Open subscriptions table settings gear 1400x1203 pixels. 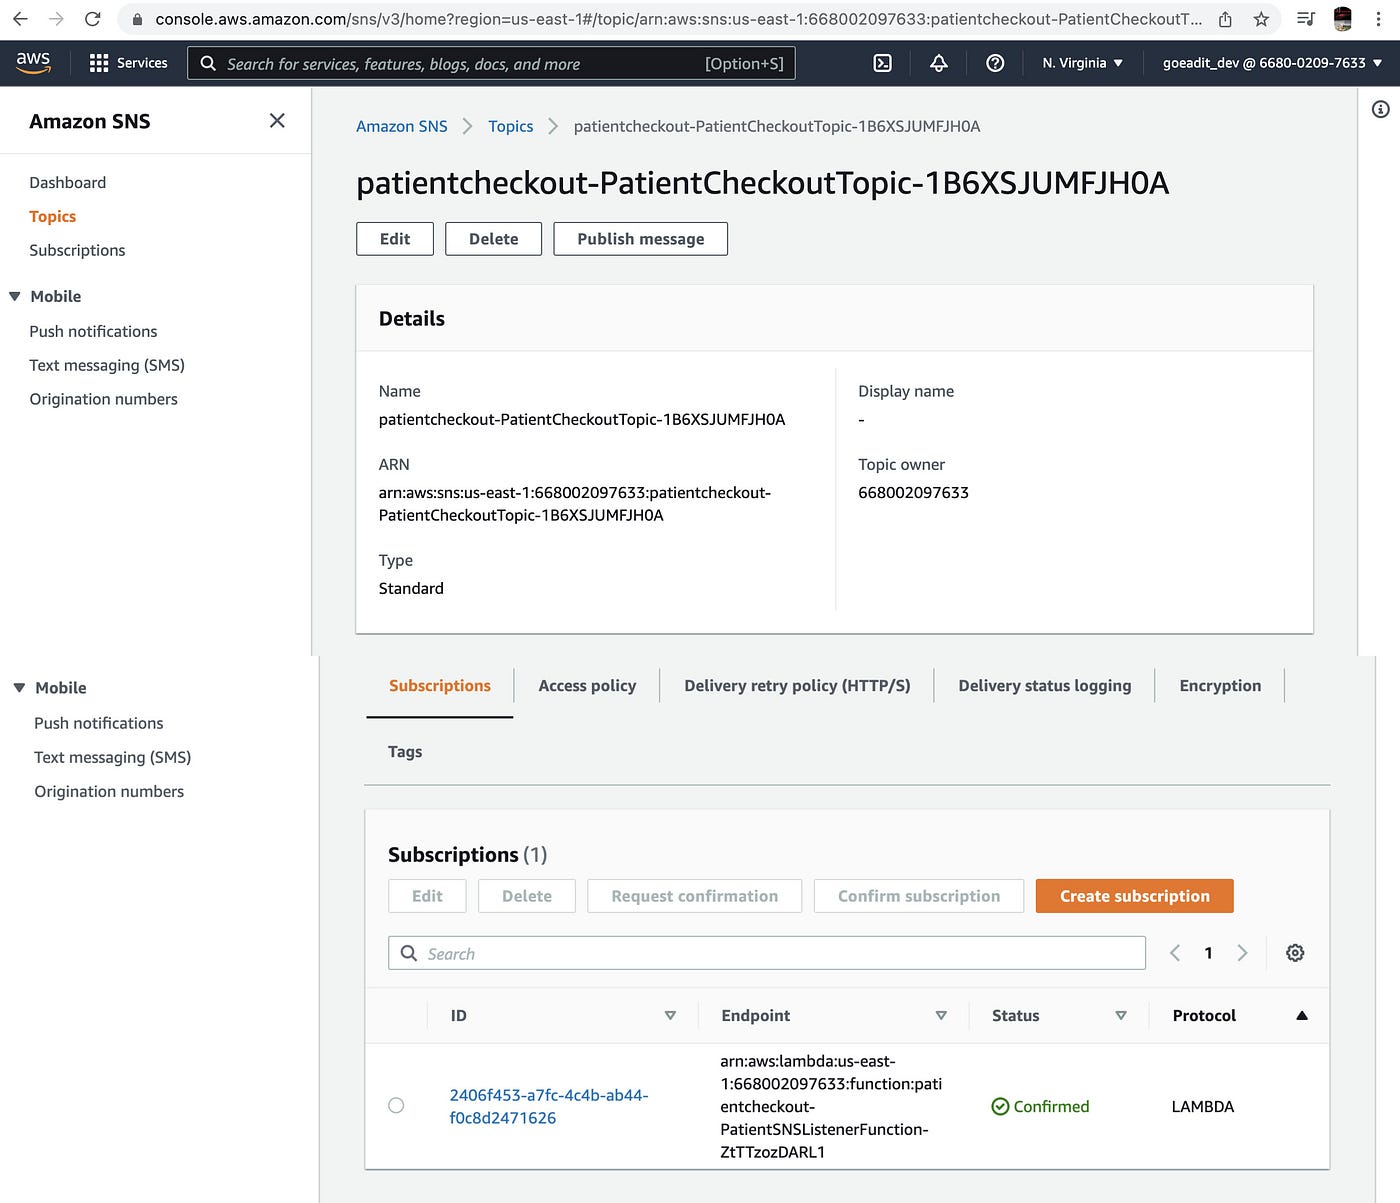[1295, 953]
